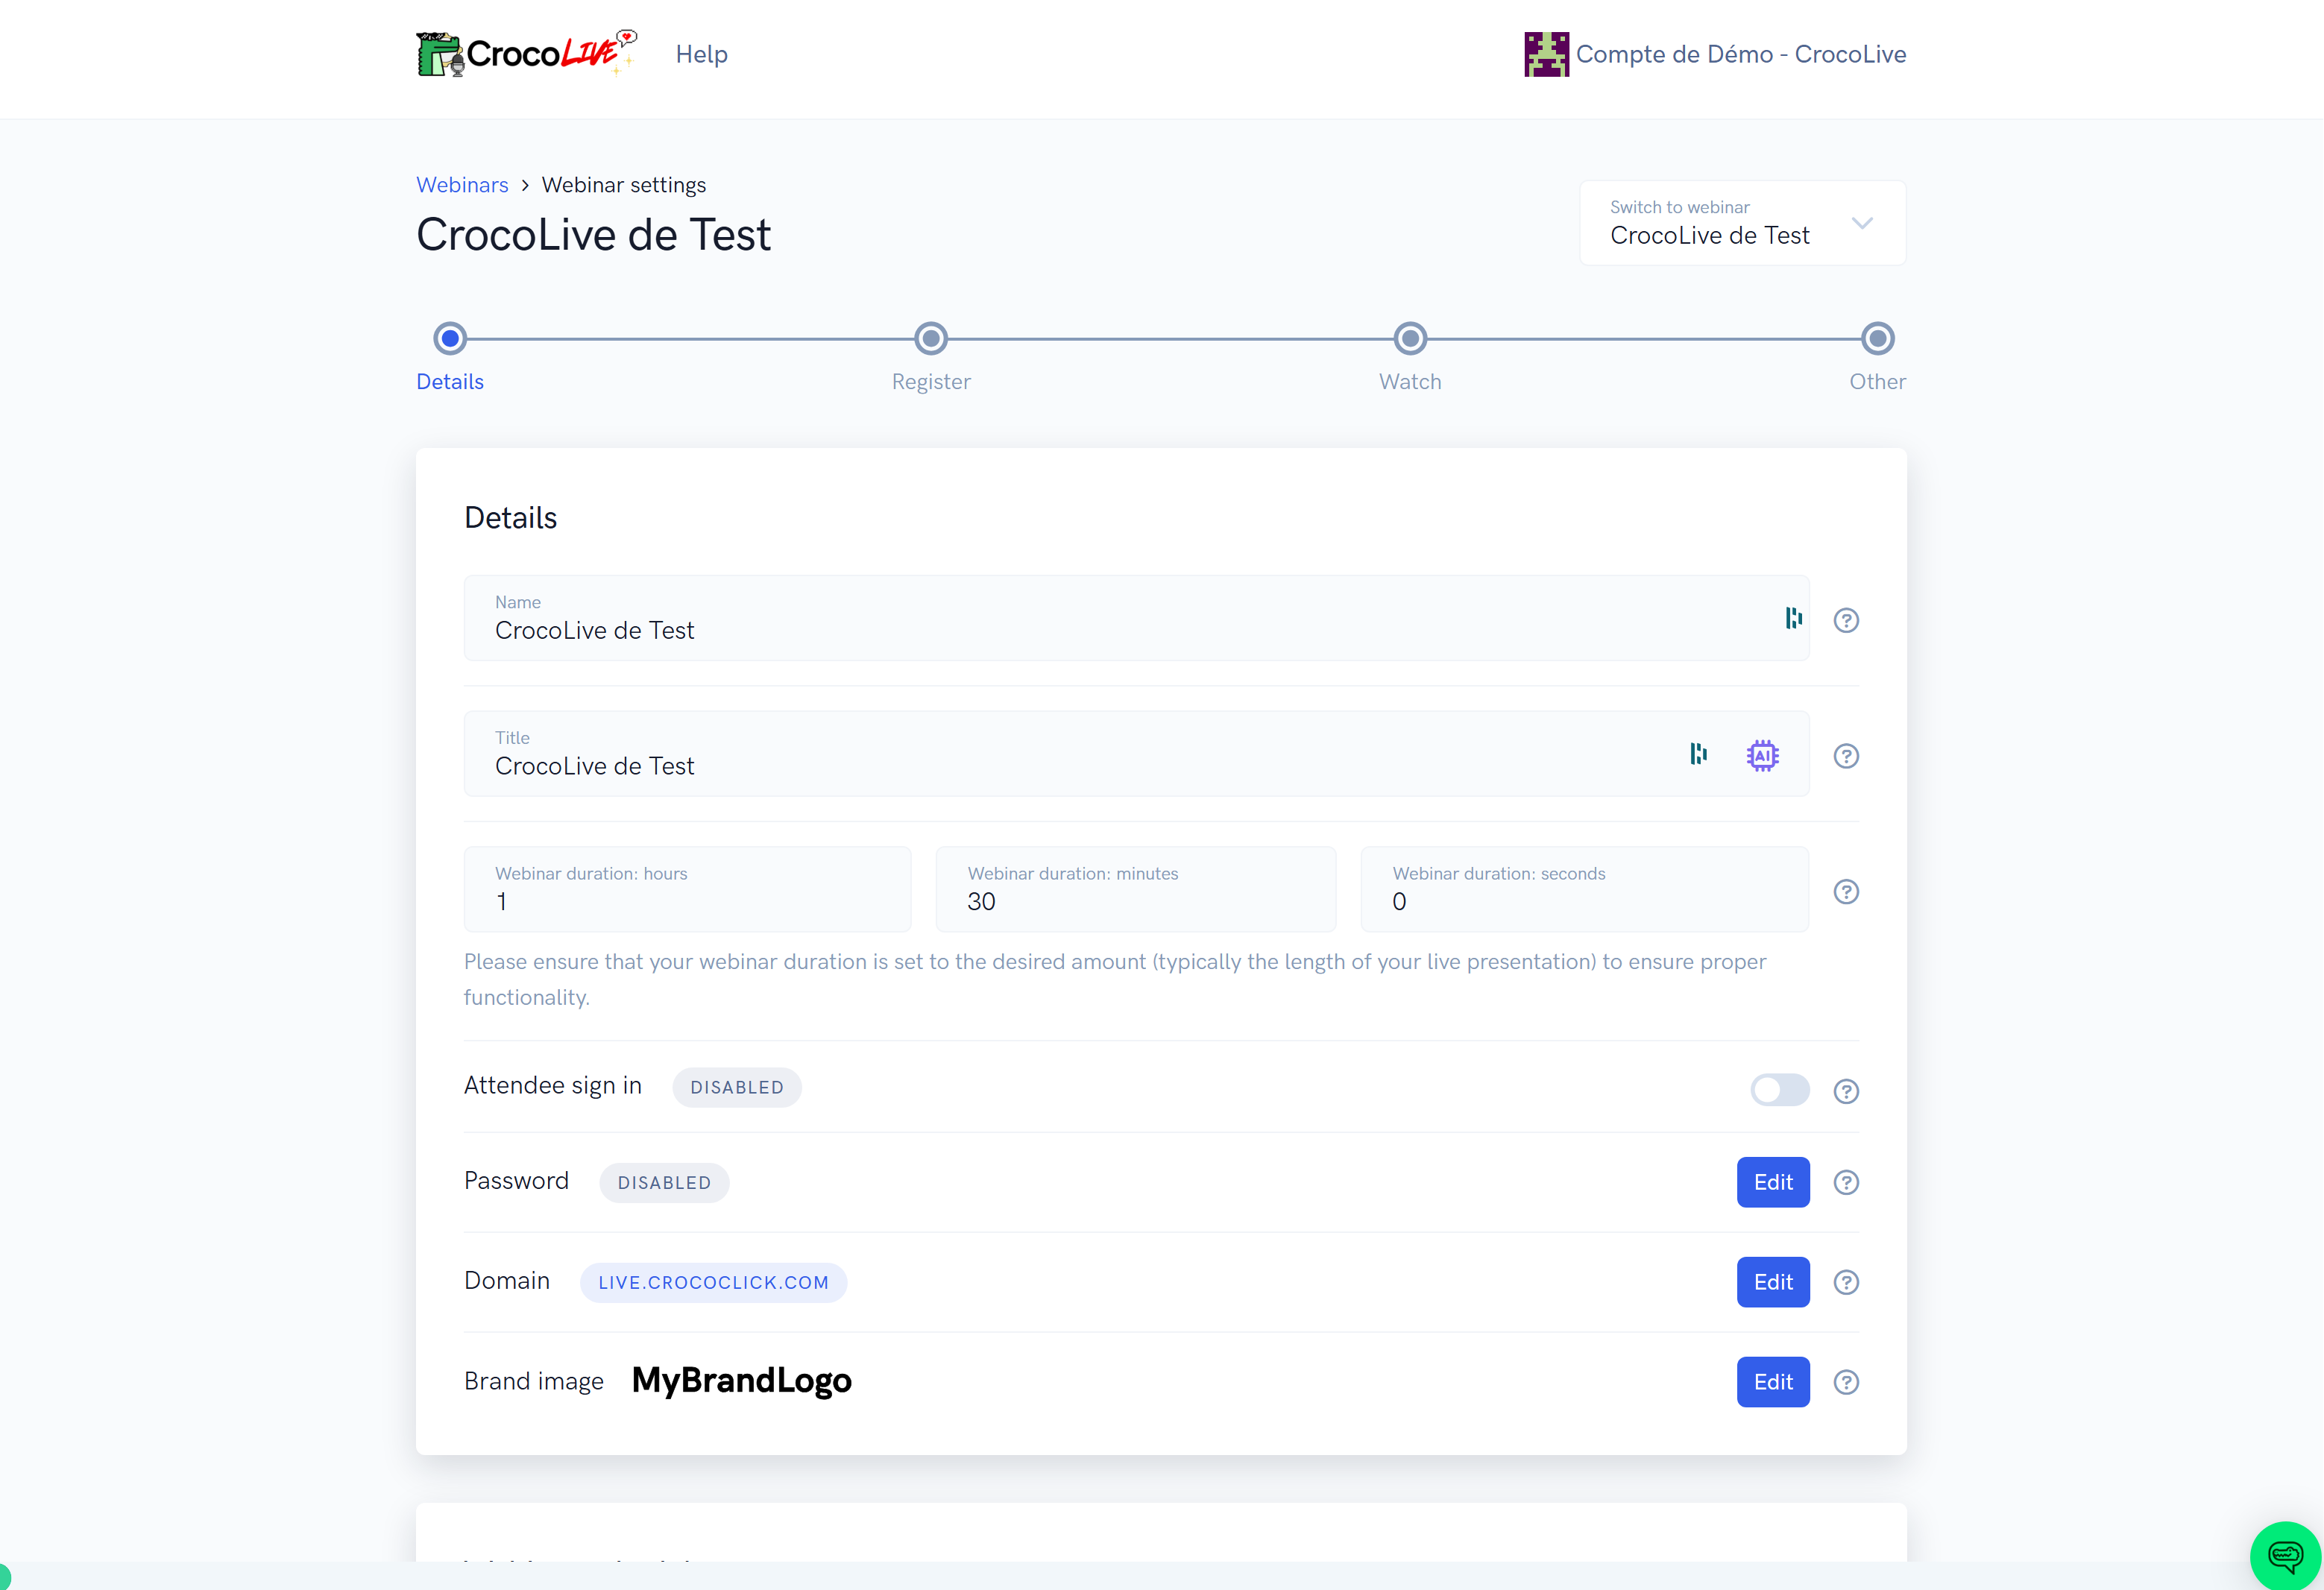Click the Webinar duration minutes field
This screenshot has height=1590, width=2324.
tap(1136, 889)
